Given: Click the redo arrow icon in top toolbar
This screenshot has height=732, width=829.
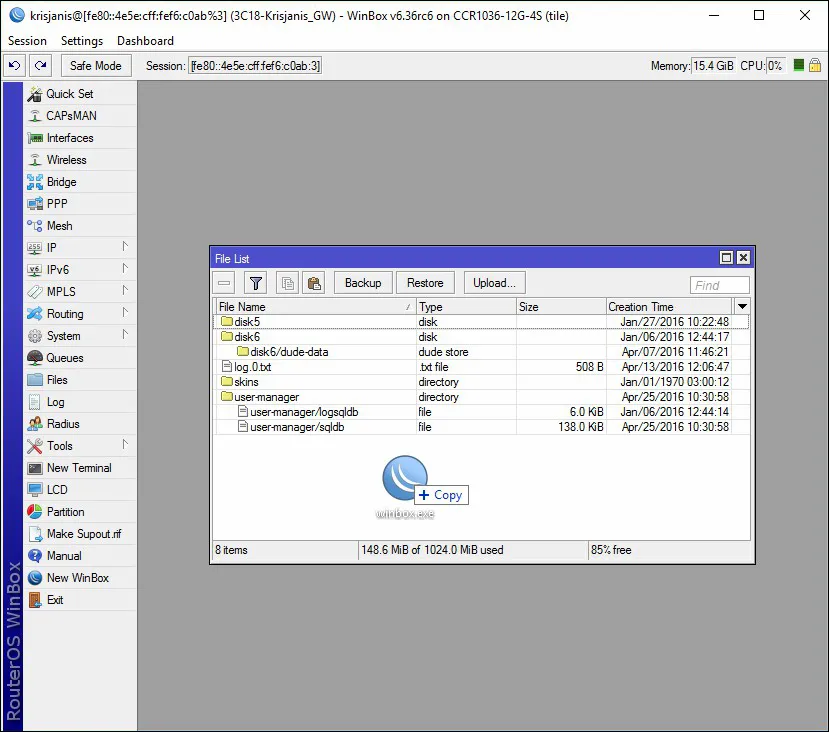Looking at the screenshot, I should coord(40,66).
